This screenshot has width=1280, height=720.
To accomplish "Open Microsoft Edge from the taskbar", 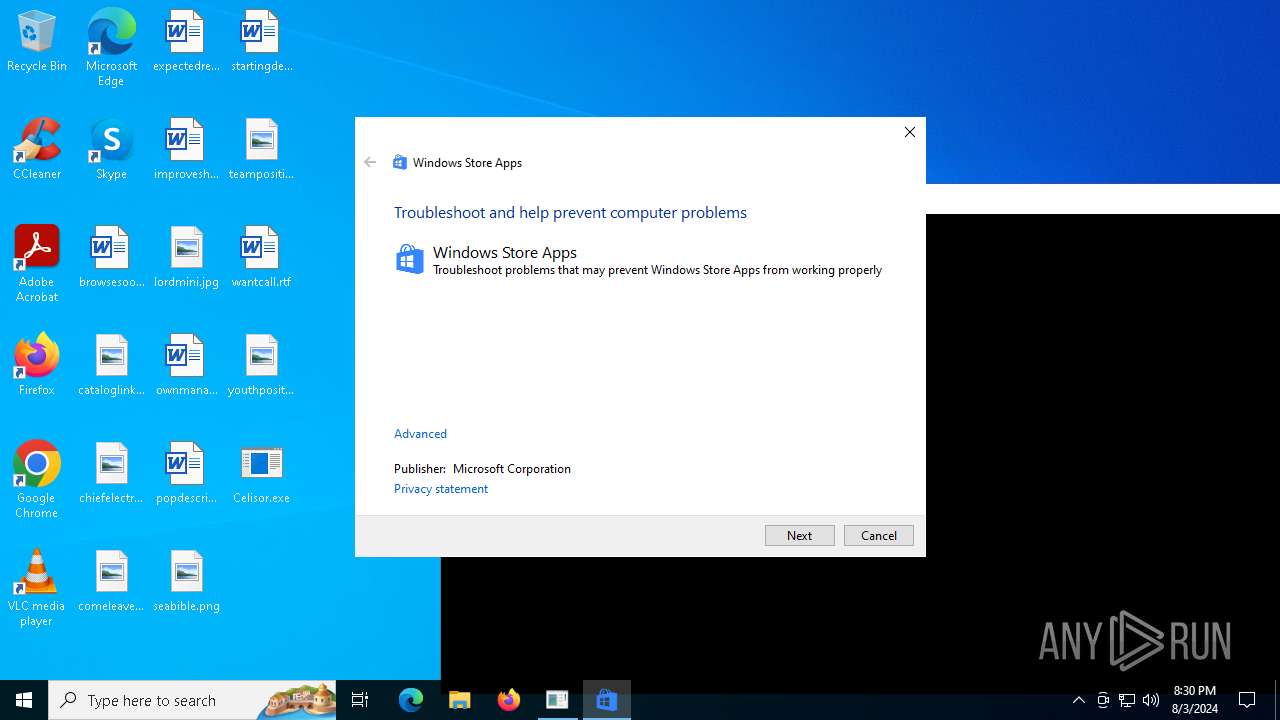I will (411, 700).
